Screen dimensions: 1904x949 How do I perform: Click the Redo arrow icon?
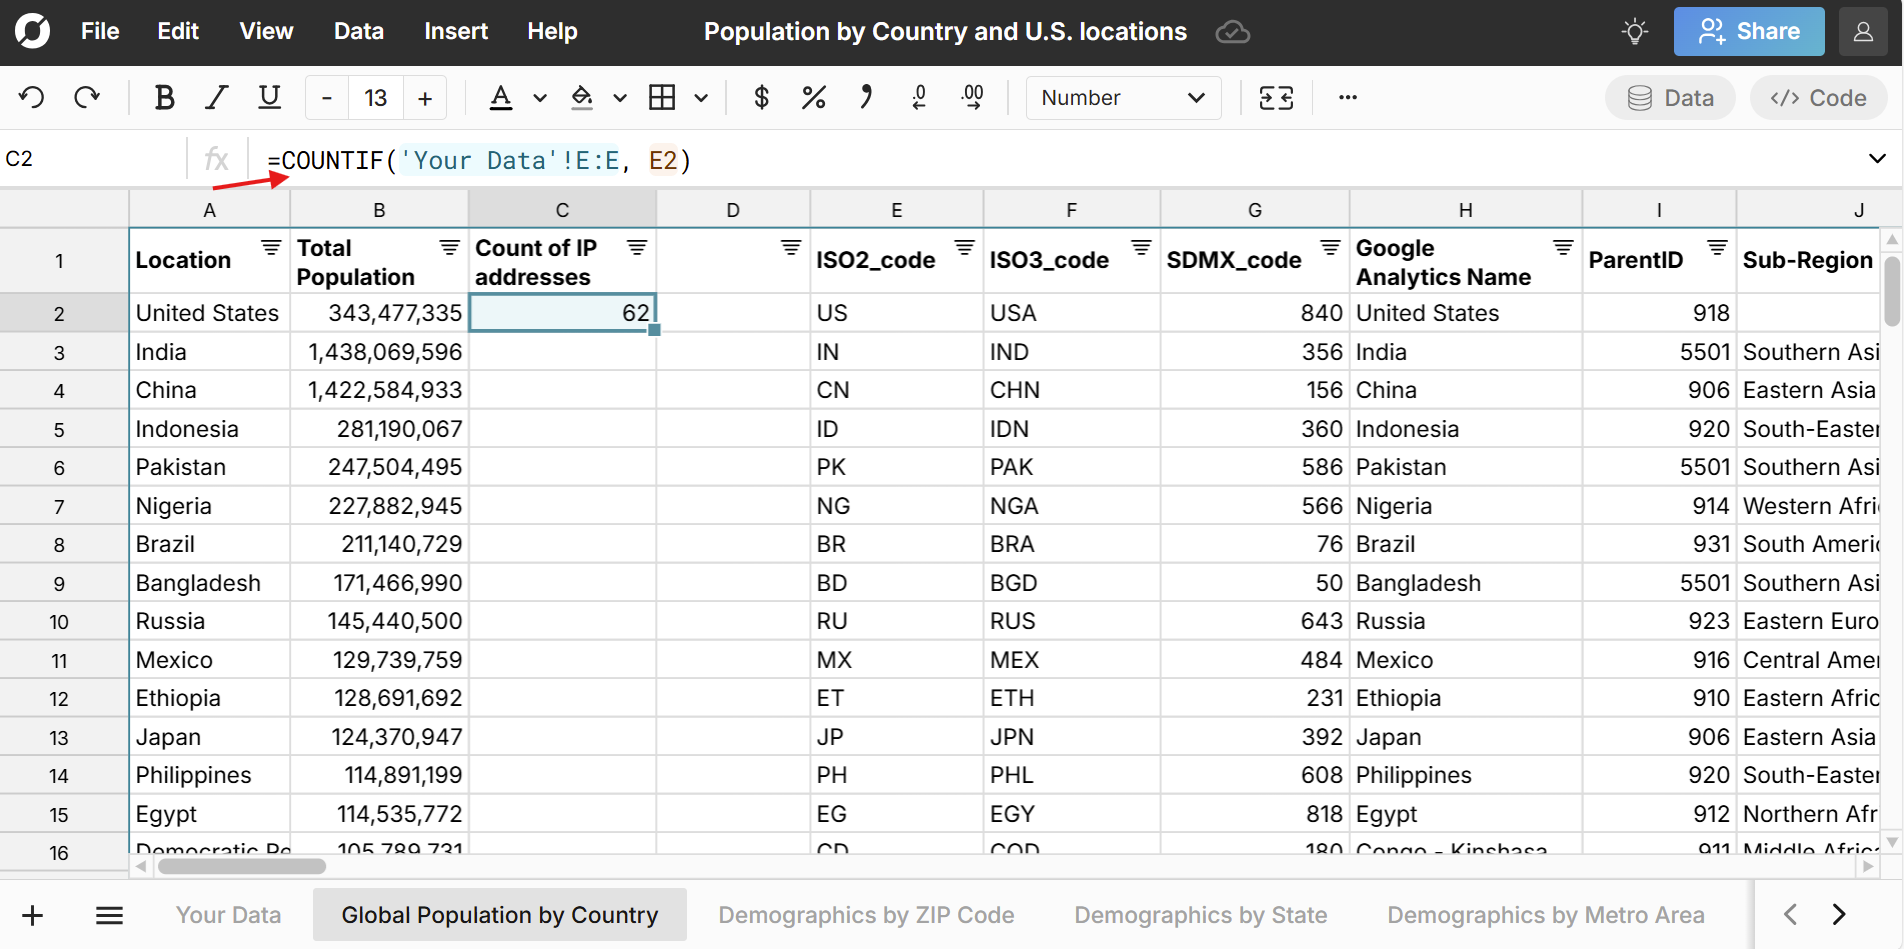[87, 97]
